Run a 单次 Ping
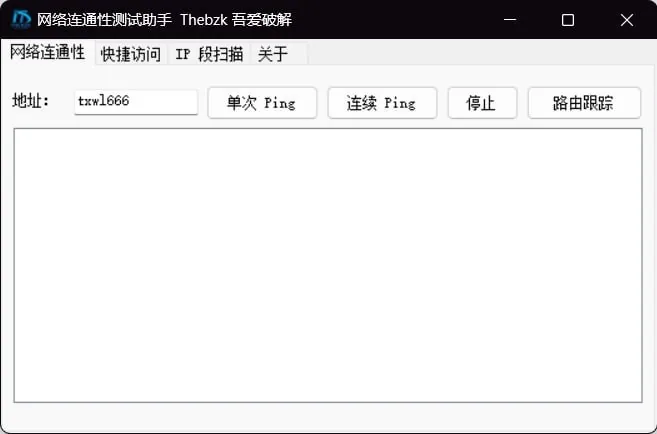Image resolution: width=657 pixels, height=434 pixels. point(262,103)
